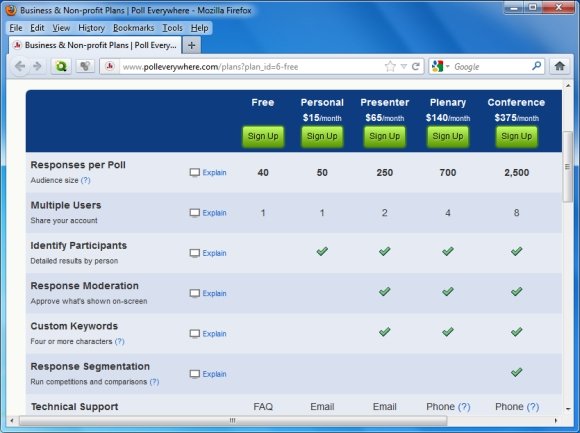This screenshot has width=580, height=433.
Task: Click the forward navigation arrow
Action: pyautogui.click(x=37, y=67)
